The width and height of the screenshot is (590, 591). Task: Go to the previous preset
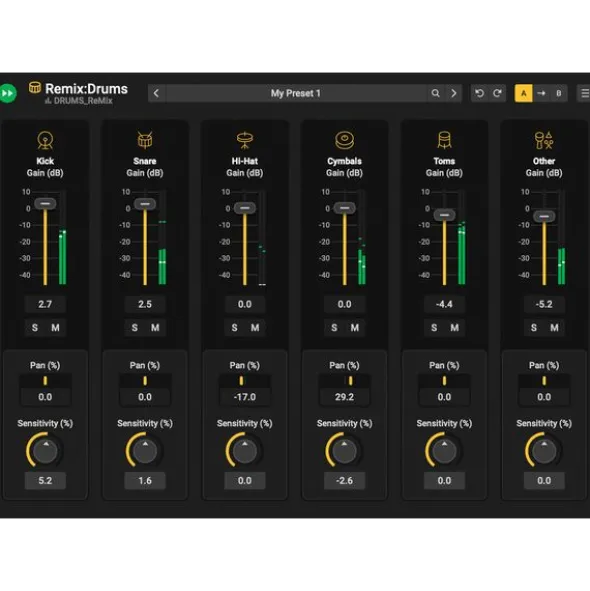coord(156,93)
